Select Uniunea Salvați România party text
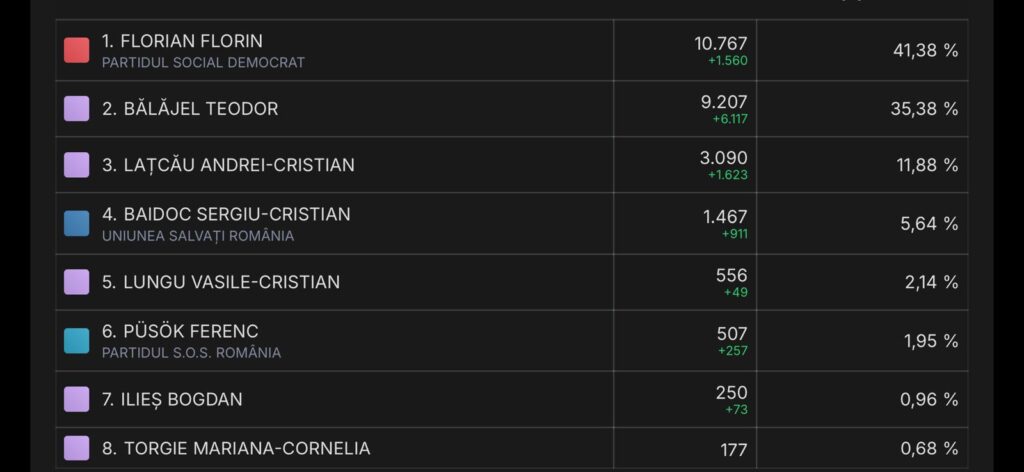This screenshot has height=472, width=1024. [198, 236]
